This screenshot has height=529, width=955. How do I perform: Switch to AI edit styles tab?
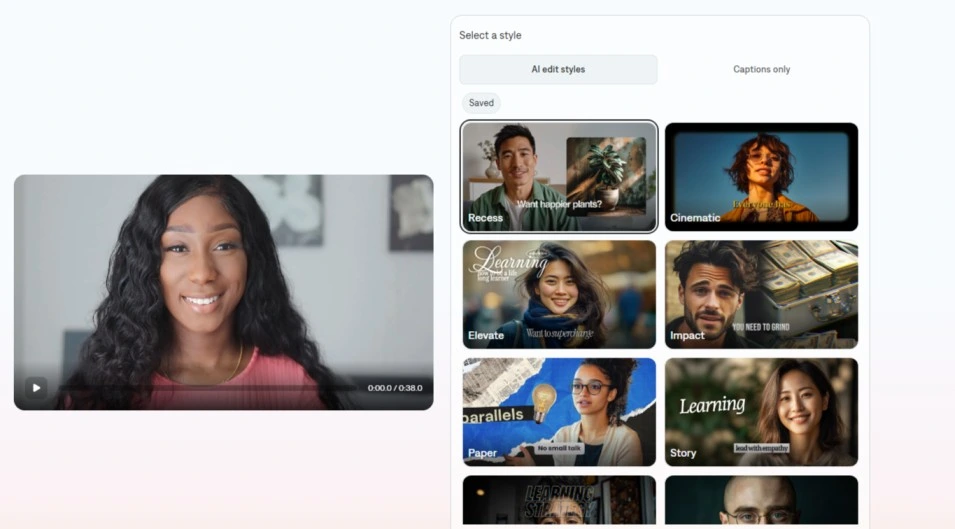pyautogui.click(x=558, y=69)
